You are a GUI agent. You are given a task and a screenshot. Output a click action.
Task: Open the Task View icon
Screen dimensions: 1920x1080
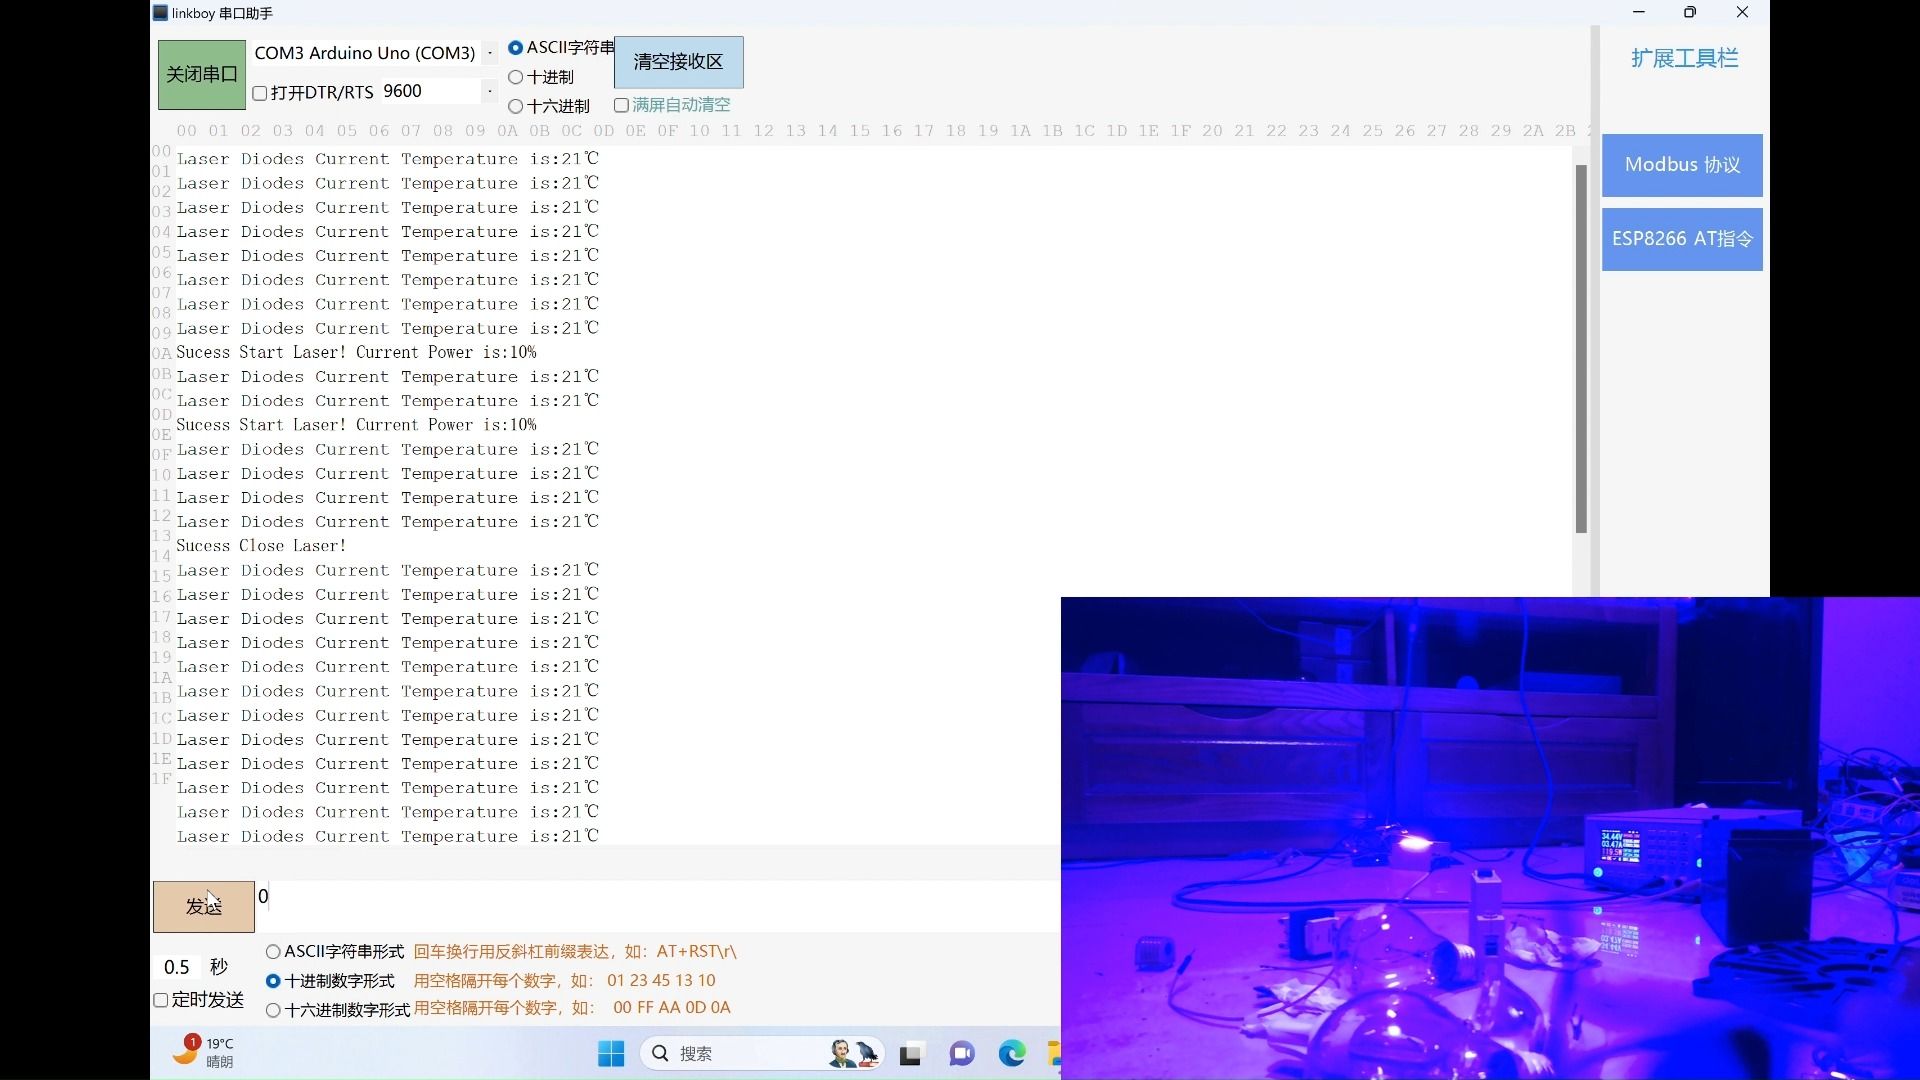coord(910,1054)
